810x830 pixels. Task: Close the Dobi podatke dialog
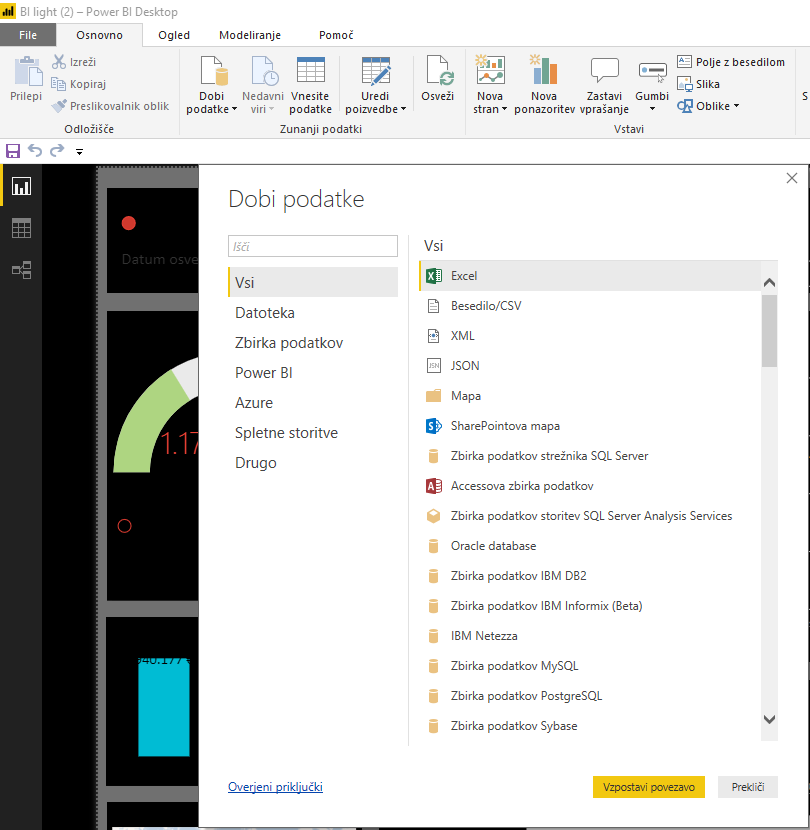point(791,178)
